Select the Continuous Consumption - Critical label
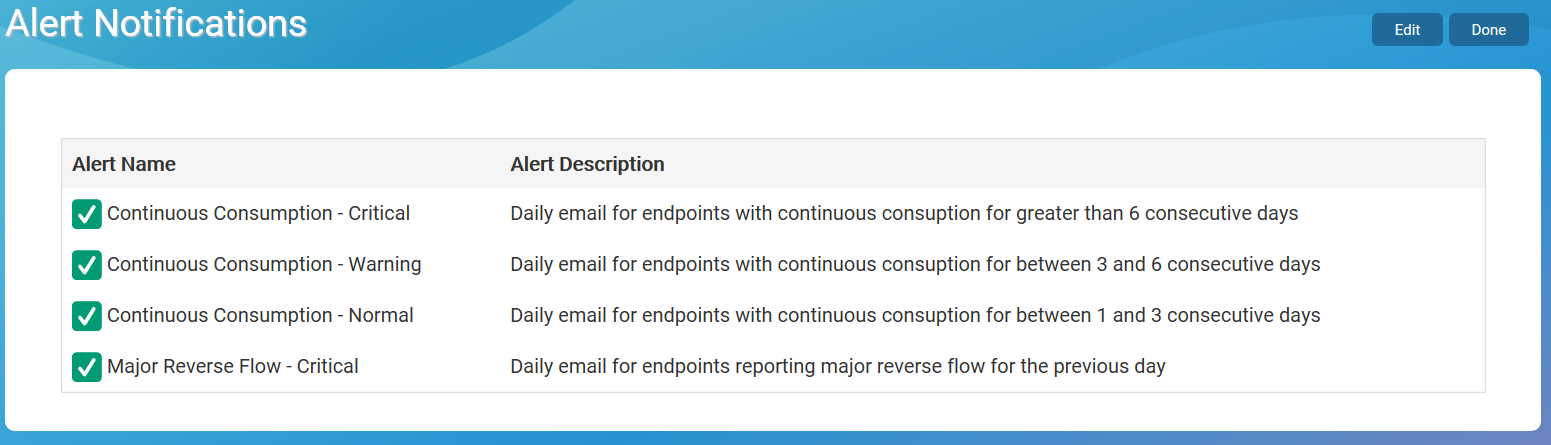Image resolution: width=1551 pixels, height=445 pixels. click(258, 213)
